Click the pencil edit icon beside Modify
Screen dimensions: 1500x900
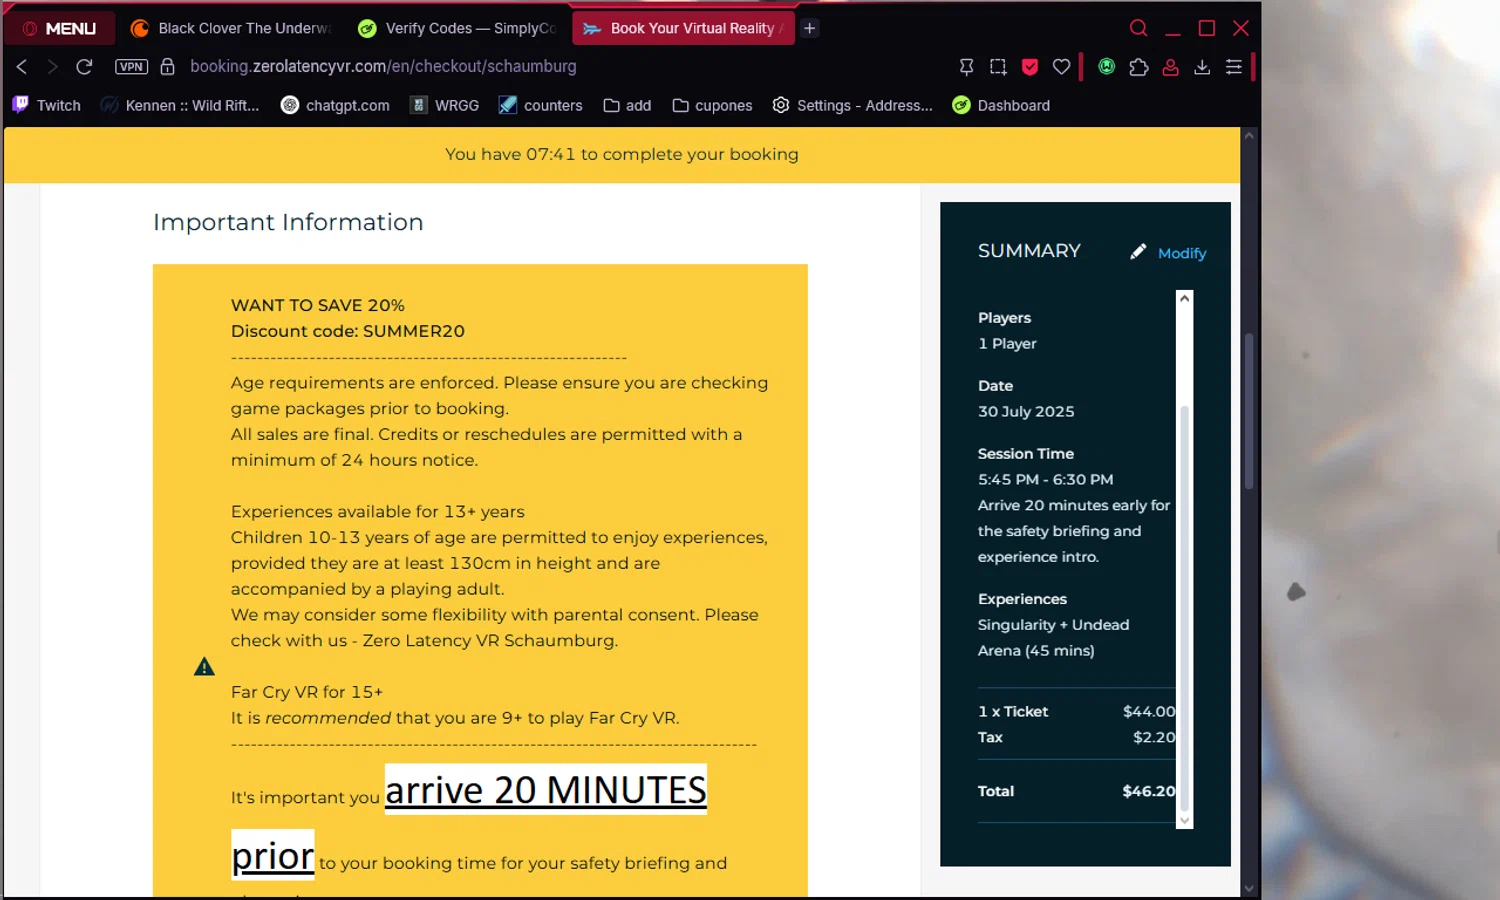click(x=1138, y=252)
